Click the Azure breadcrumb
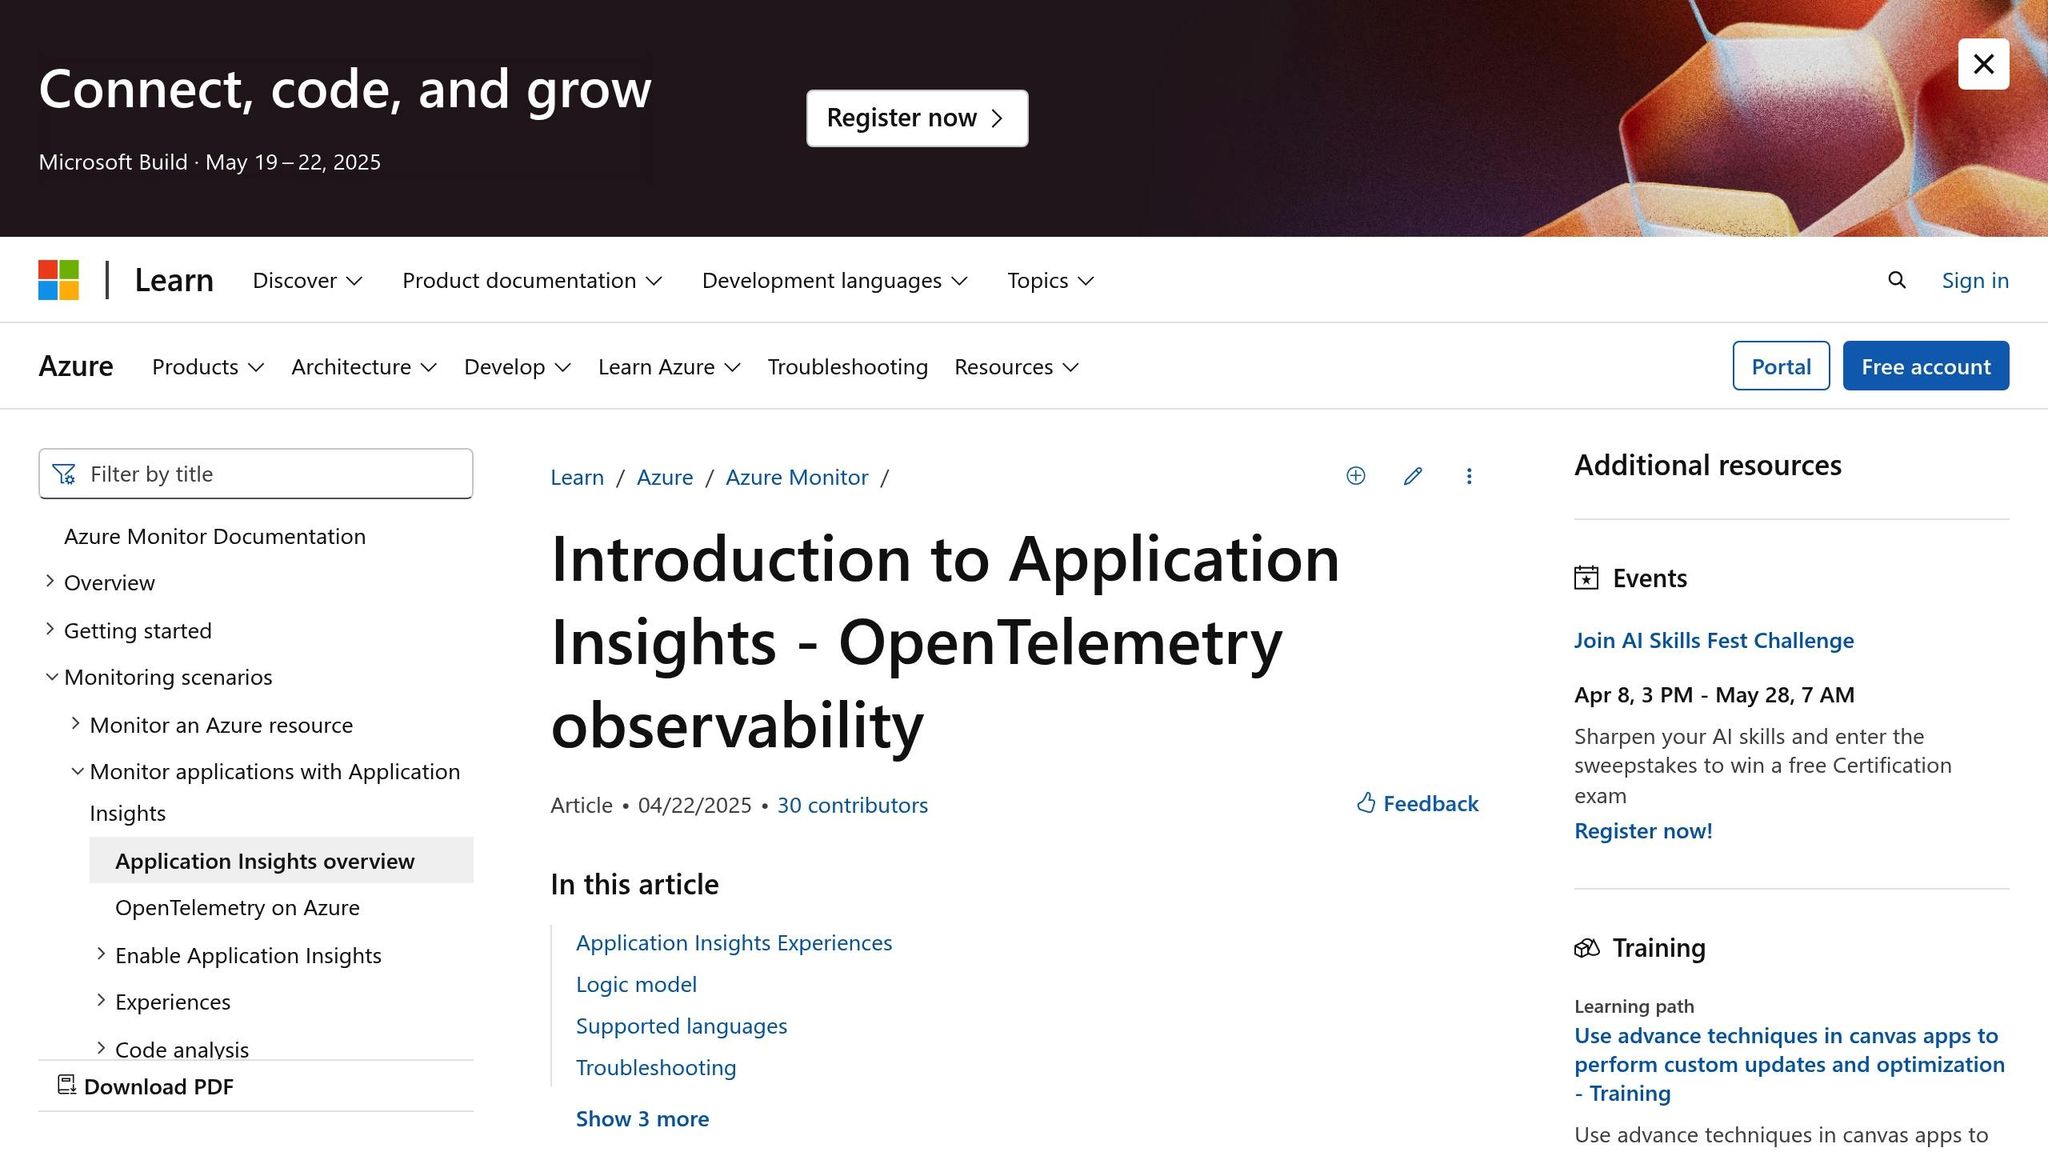2048x1152 pixels. pyautogui.click(x=665, y=477)
